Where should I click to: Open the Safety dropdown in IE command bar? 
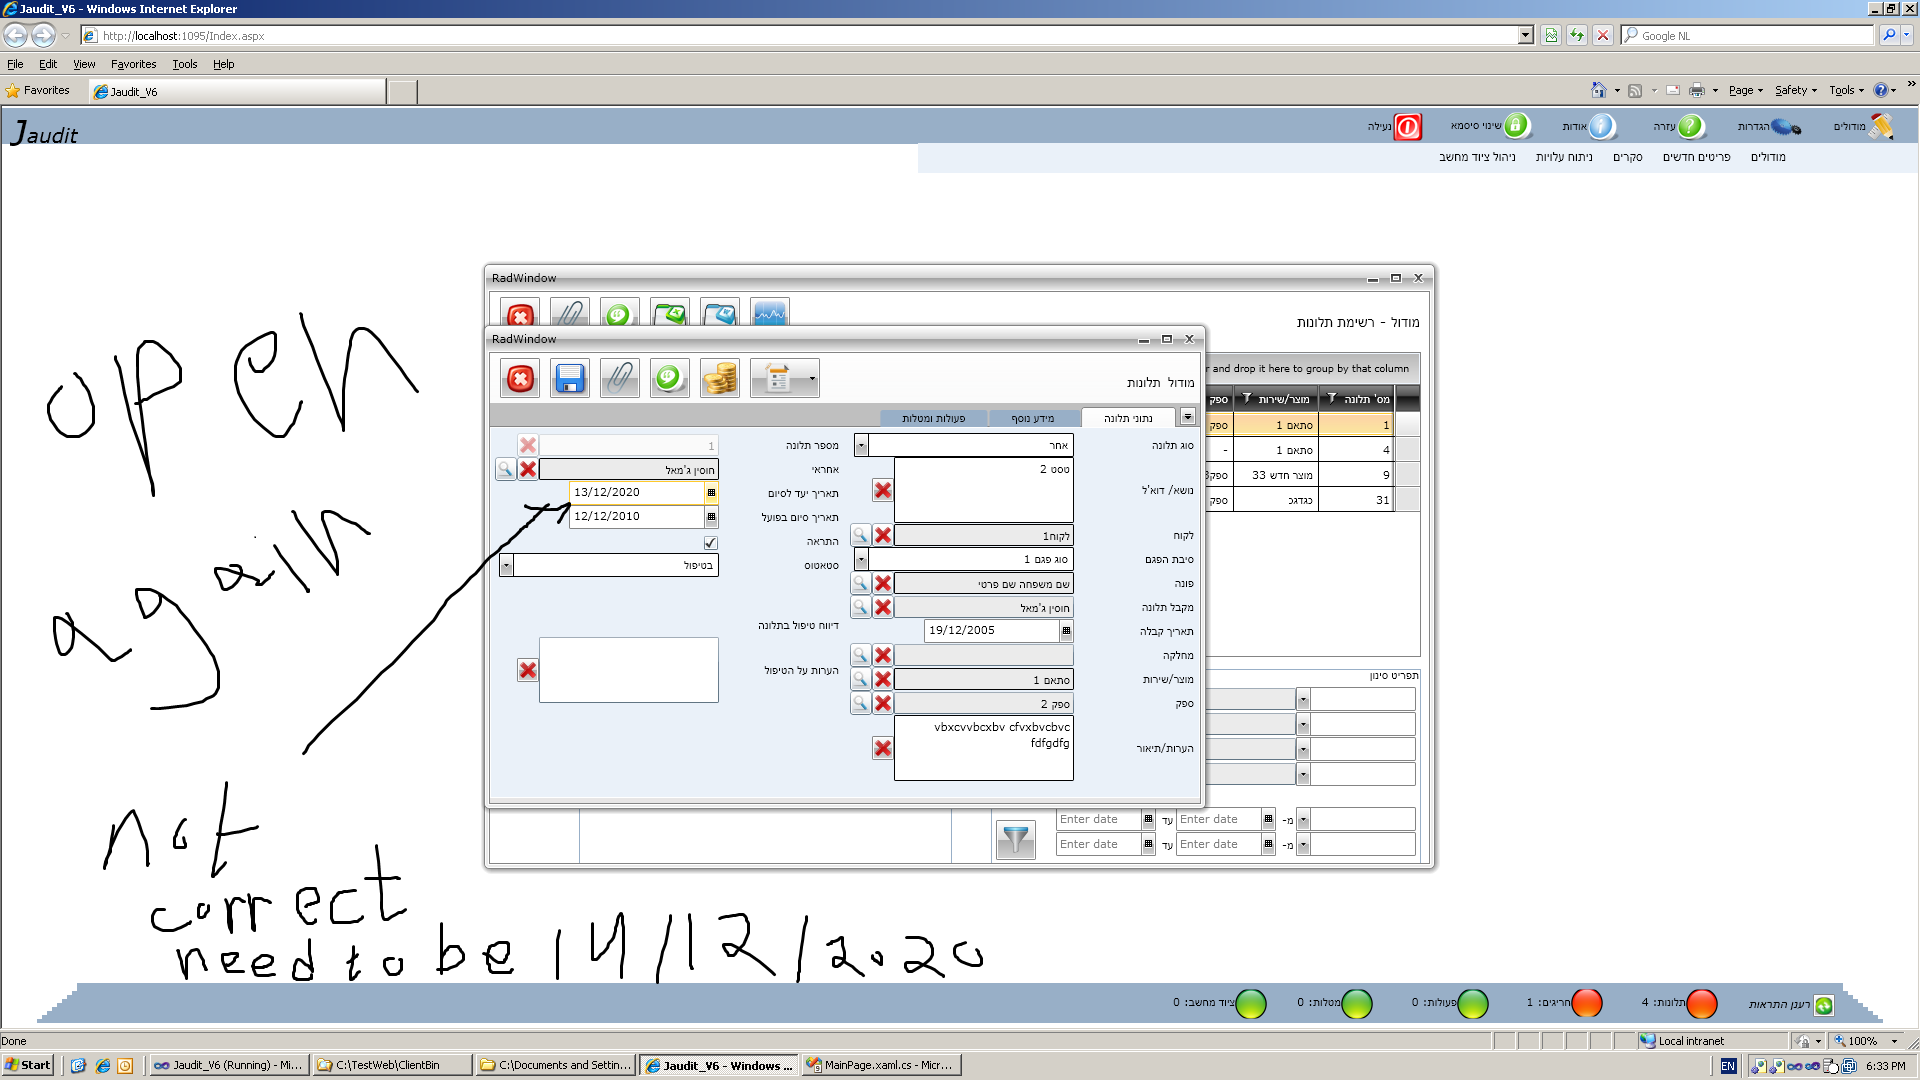click(1796, 90)
